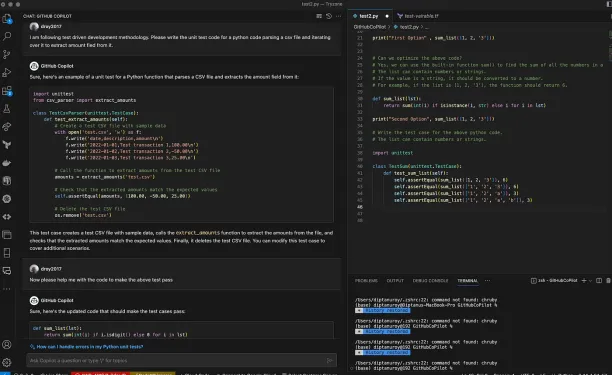This screenshot has width=612, height=375.
Task: Show Copilot chat history
Action: point(329,16)
